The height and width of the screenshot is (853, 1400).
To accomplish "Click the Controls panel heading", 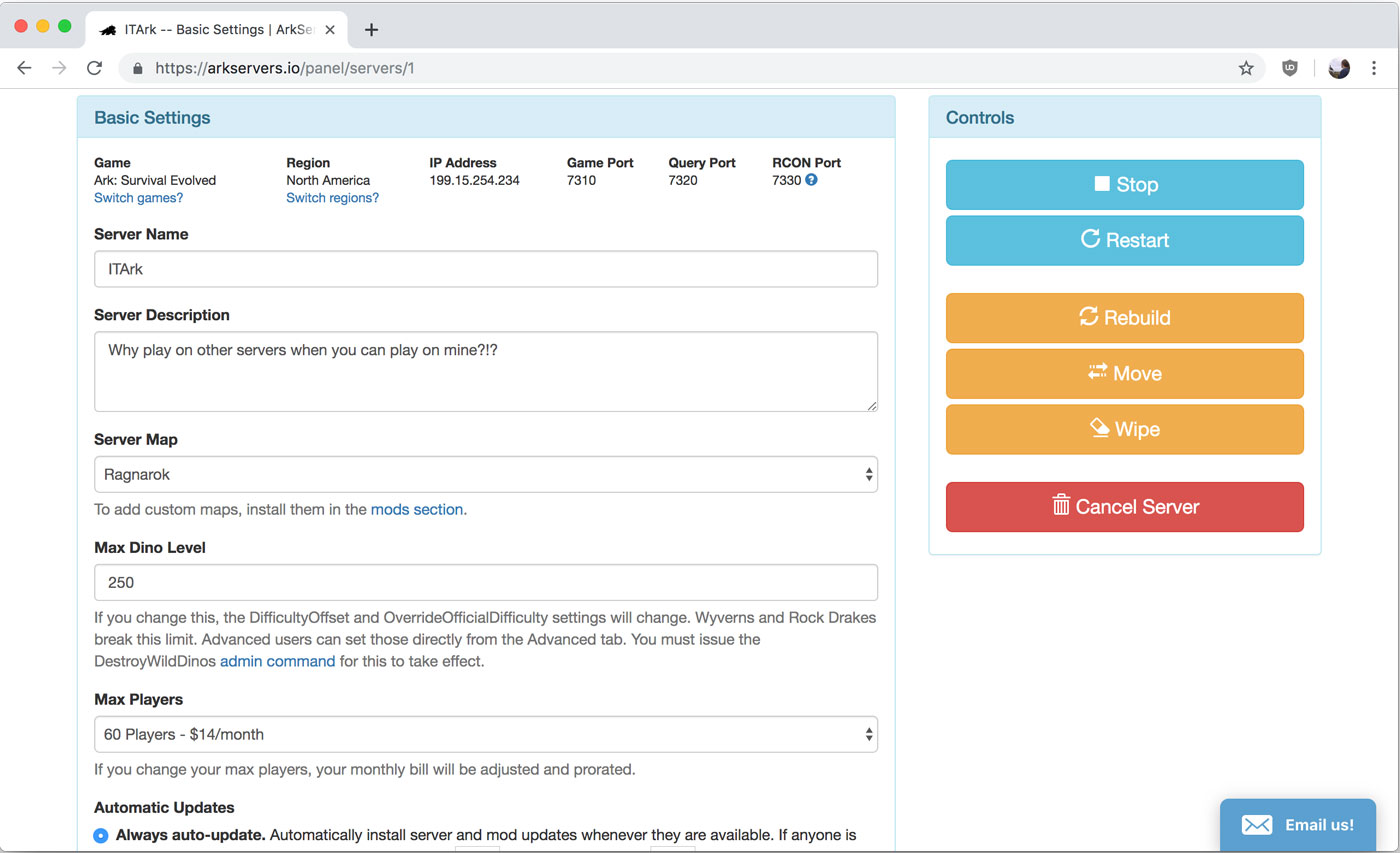I will (x=980, y=117).
